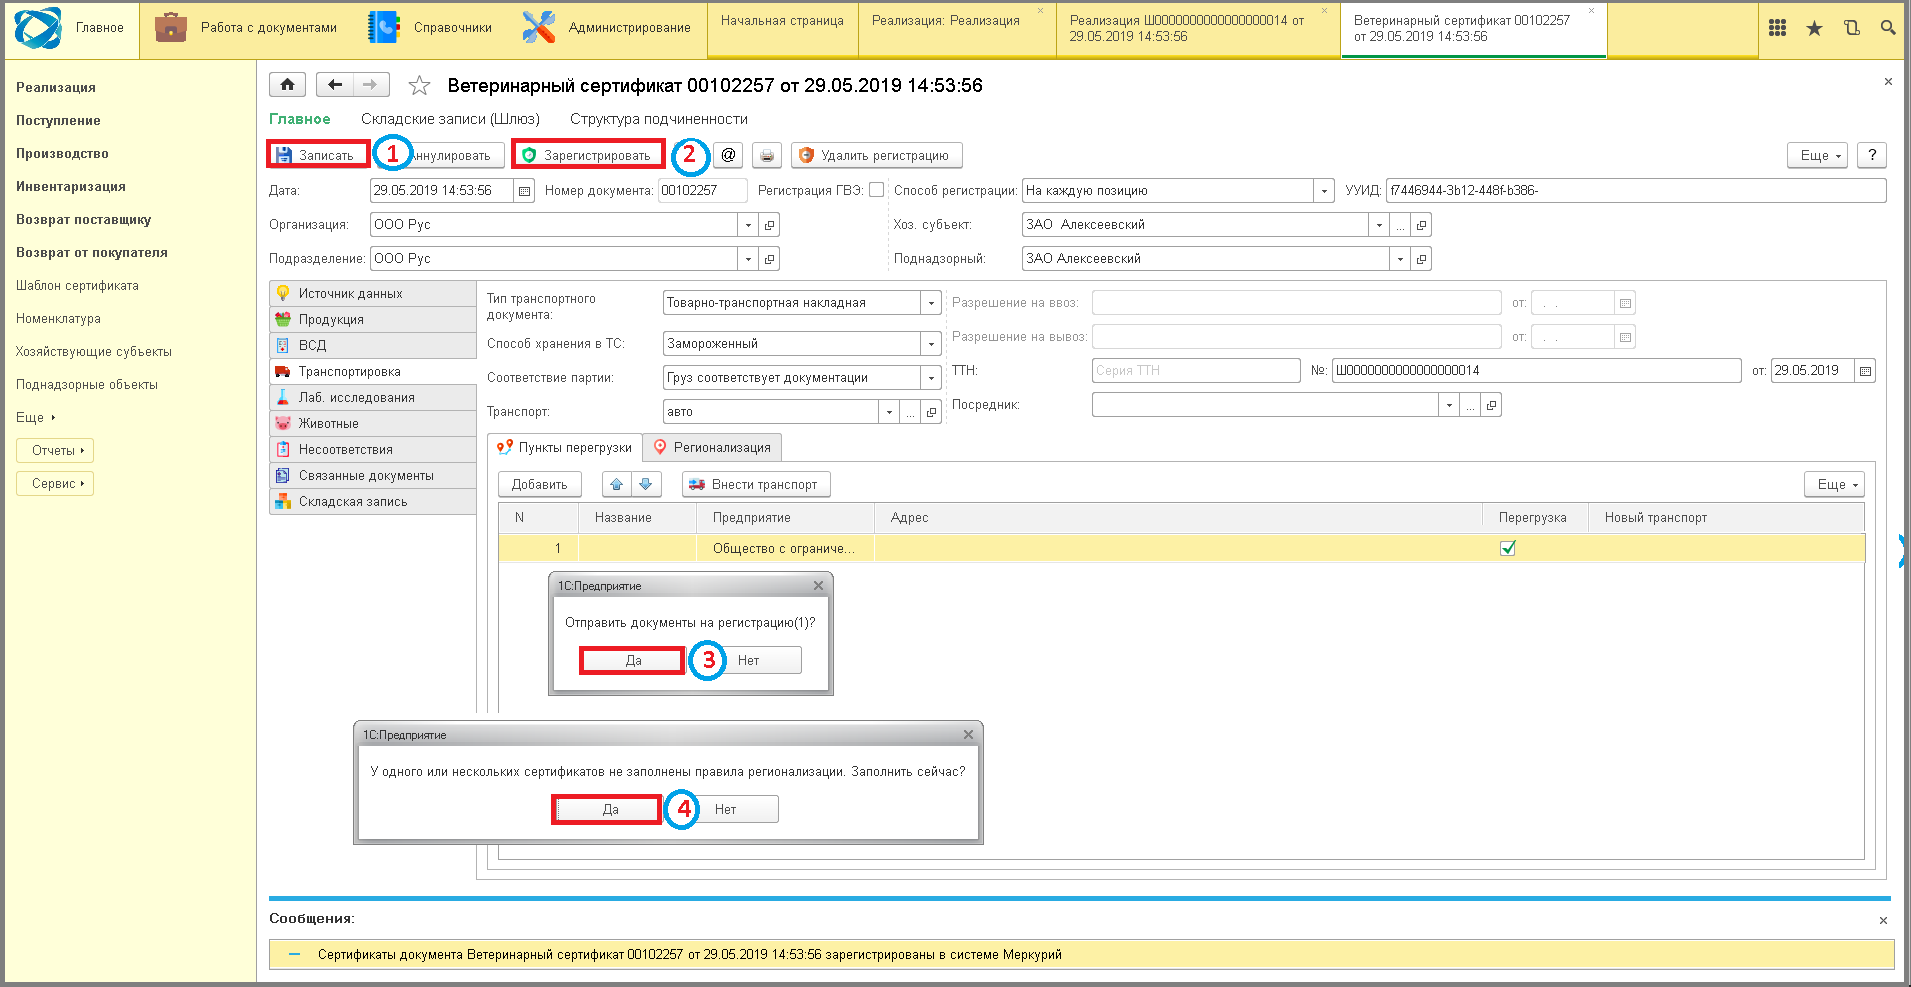Move the row up with blue arrow
This screenshot has width=1911, height=987.
click(x=617, y=484)
